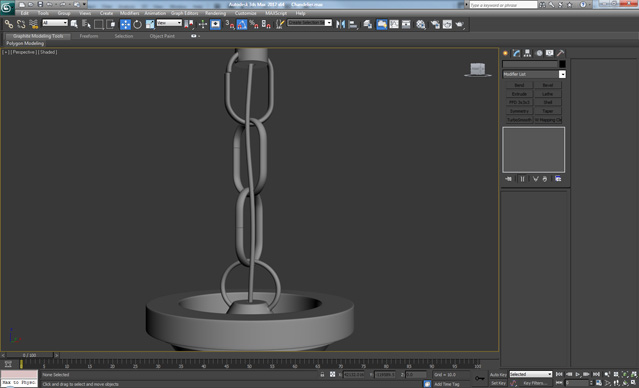The image size is (639, 388).
Task: Switch to the Freeform ribbon tab
Action: tap(89, 36)
